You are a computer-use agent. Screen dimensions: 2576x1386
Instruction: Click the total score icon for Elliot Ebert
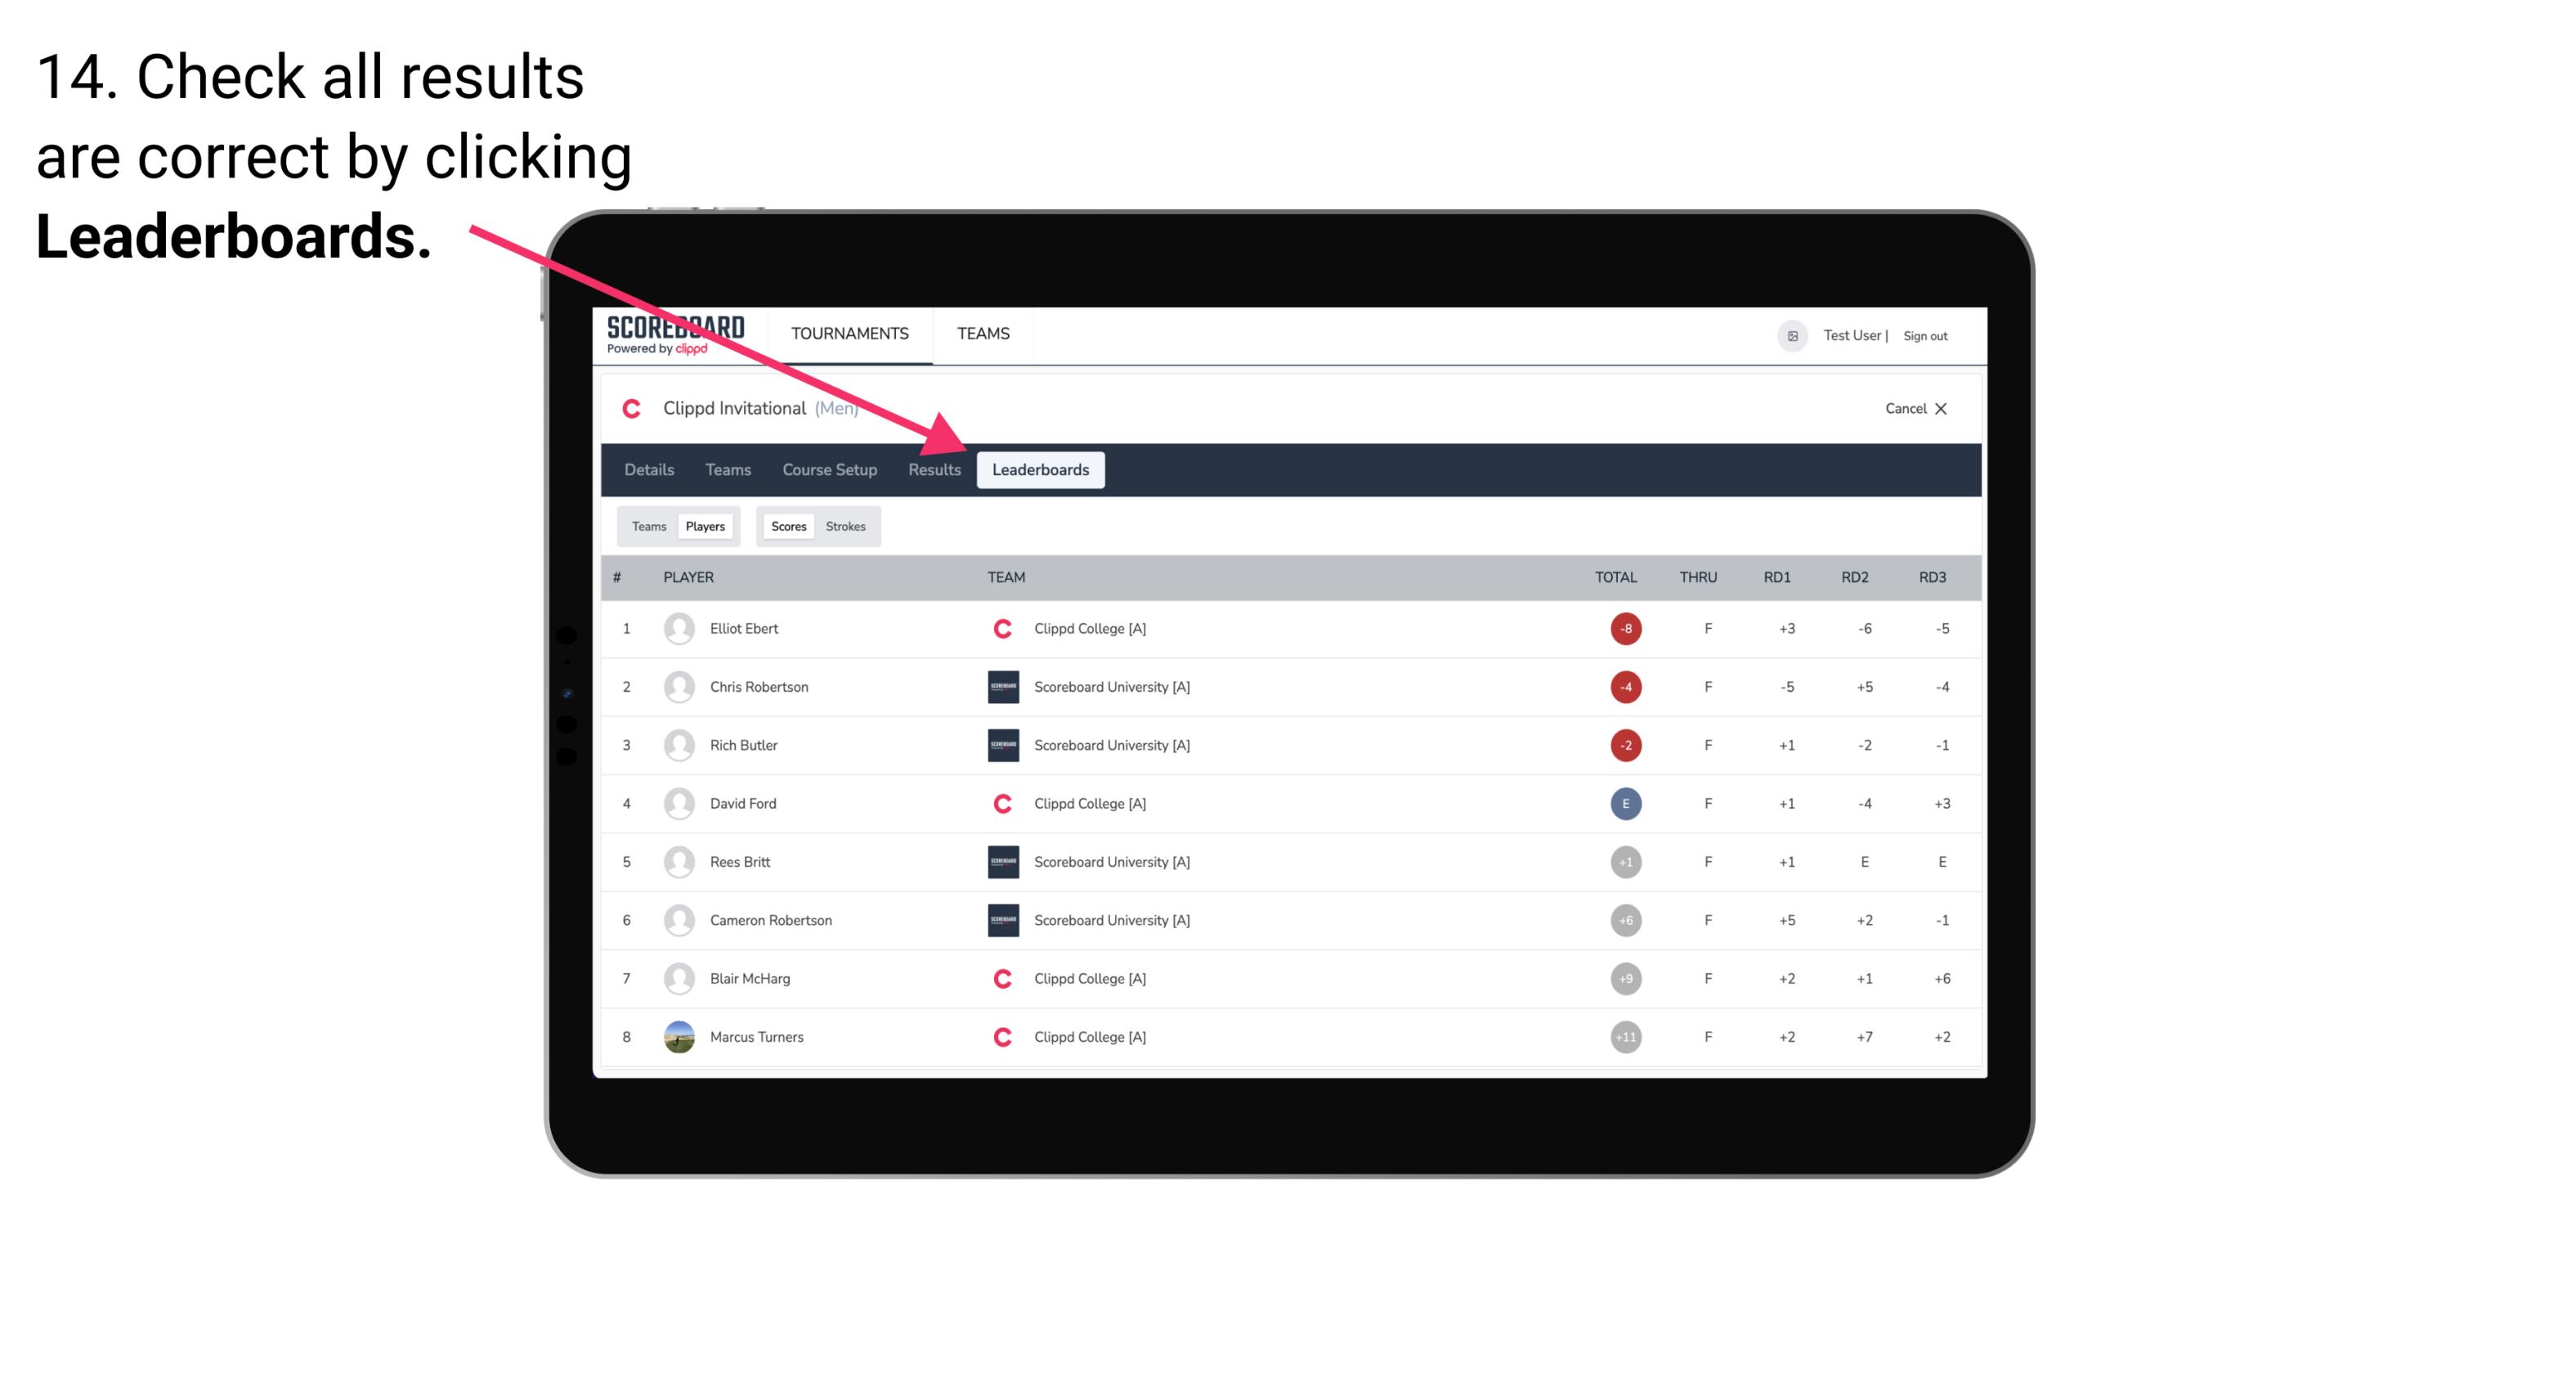coord(1619,628)
